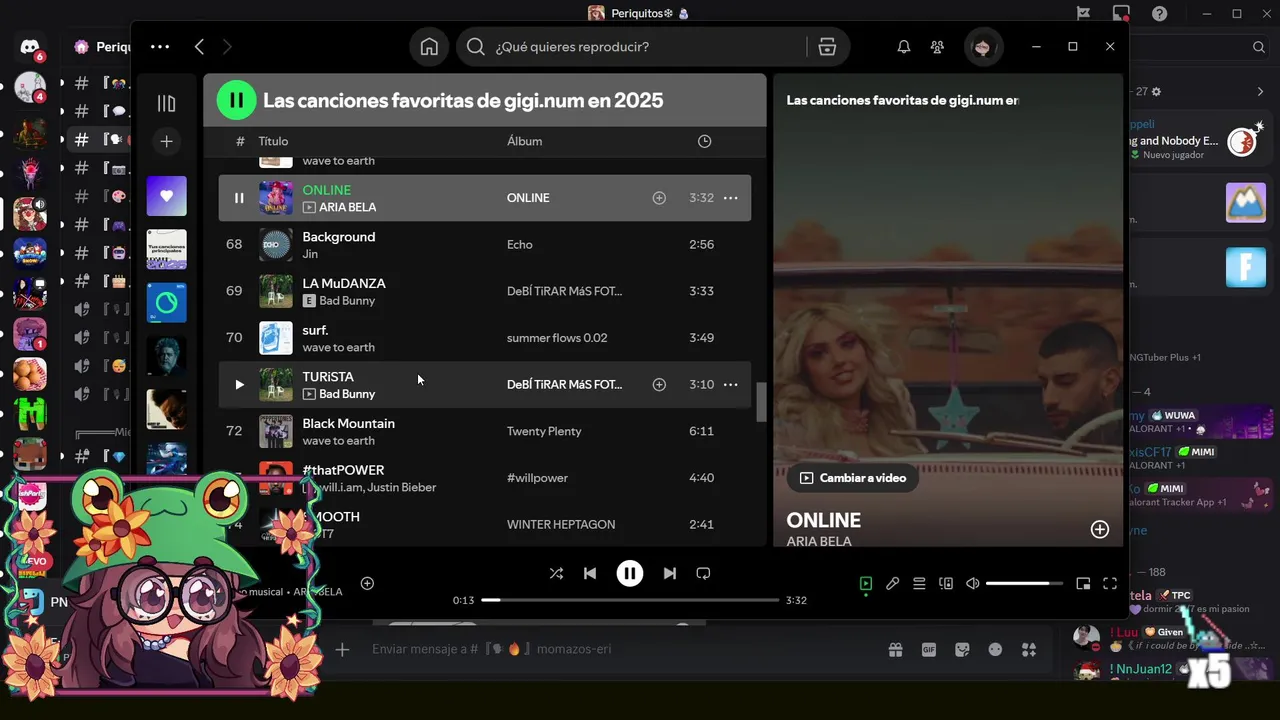Open Spotify notifications bell
Image resolution: width=1280 pixels, height=720 pixels.
pyautogui.click(x=903, y=47)
